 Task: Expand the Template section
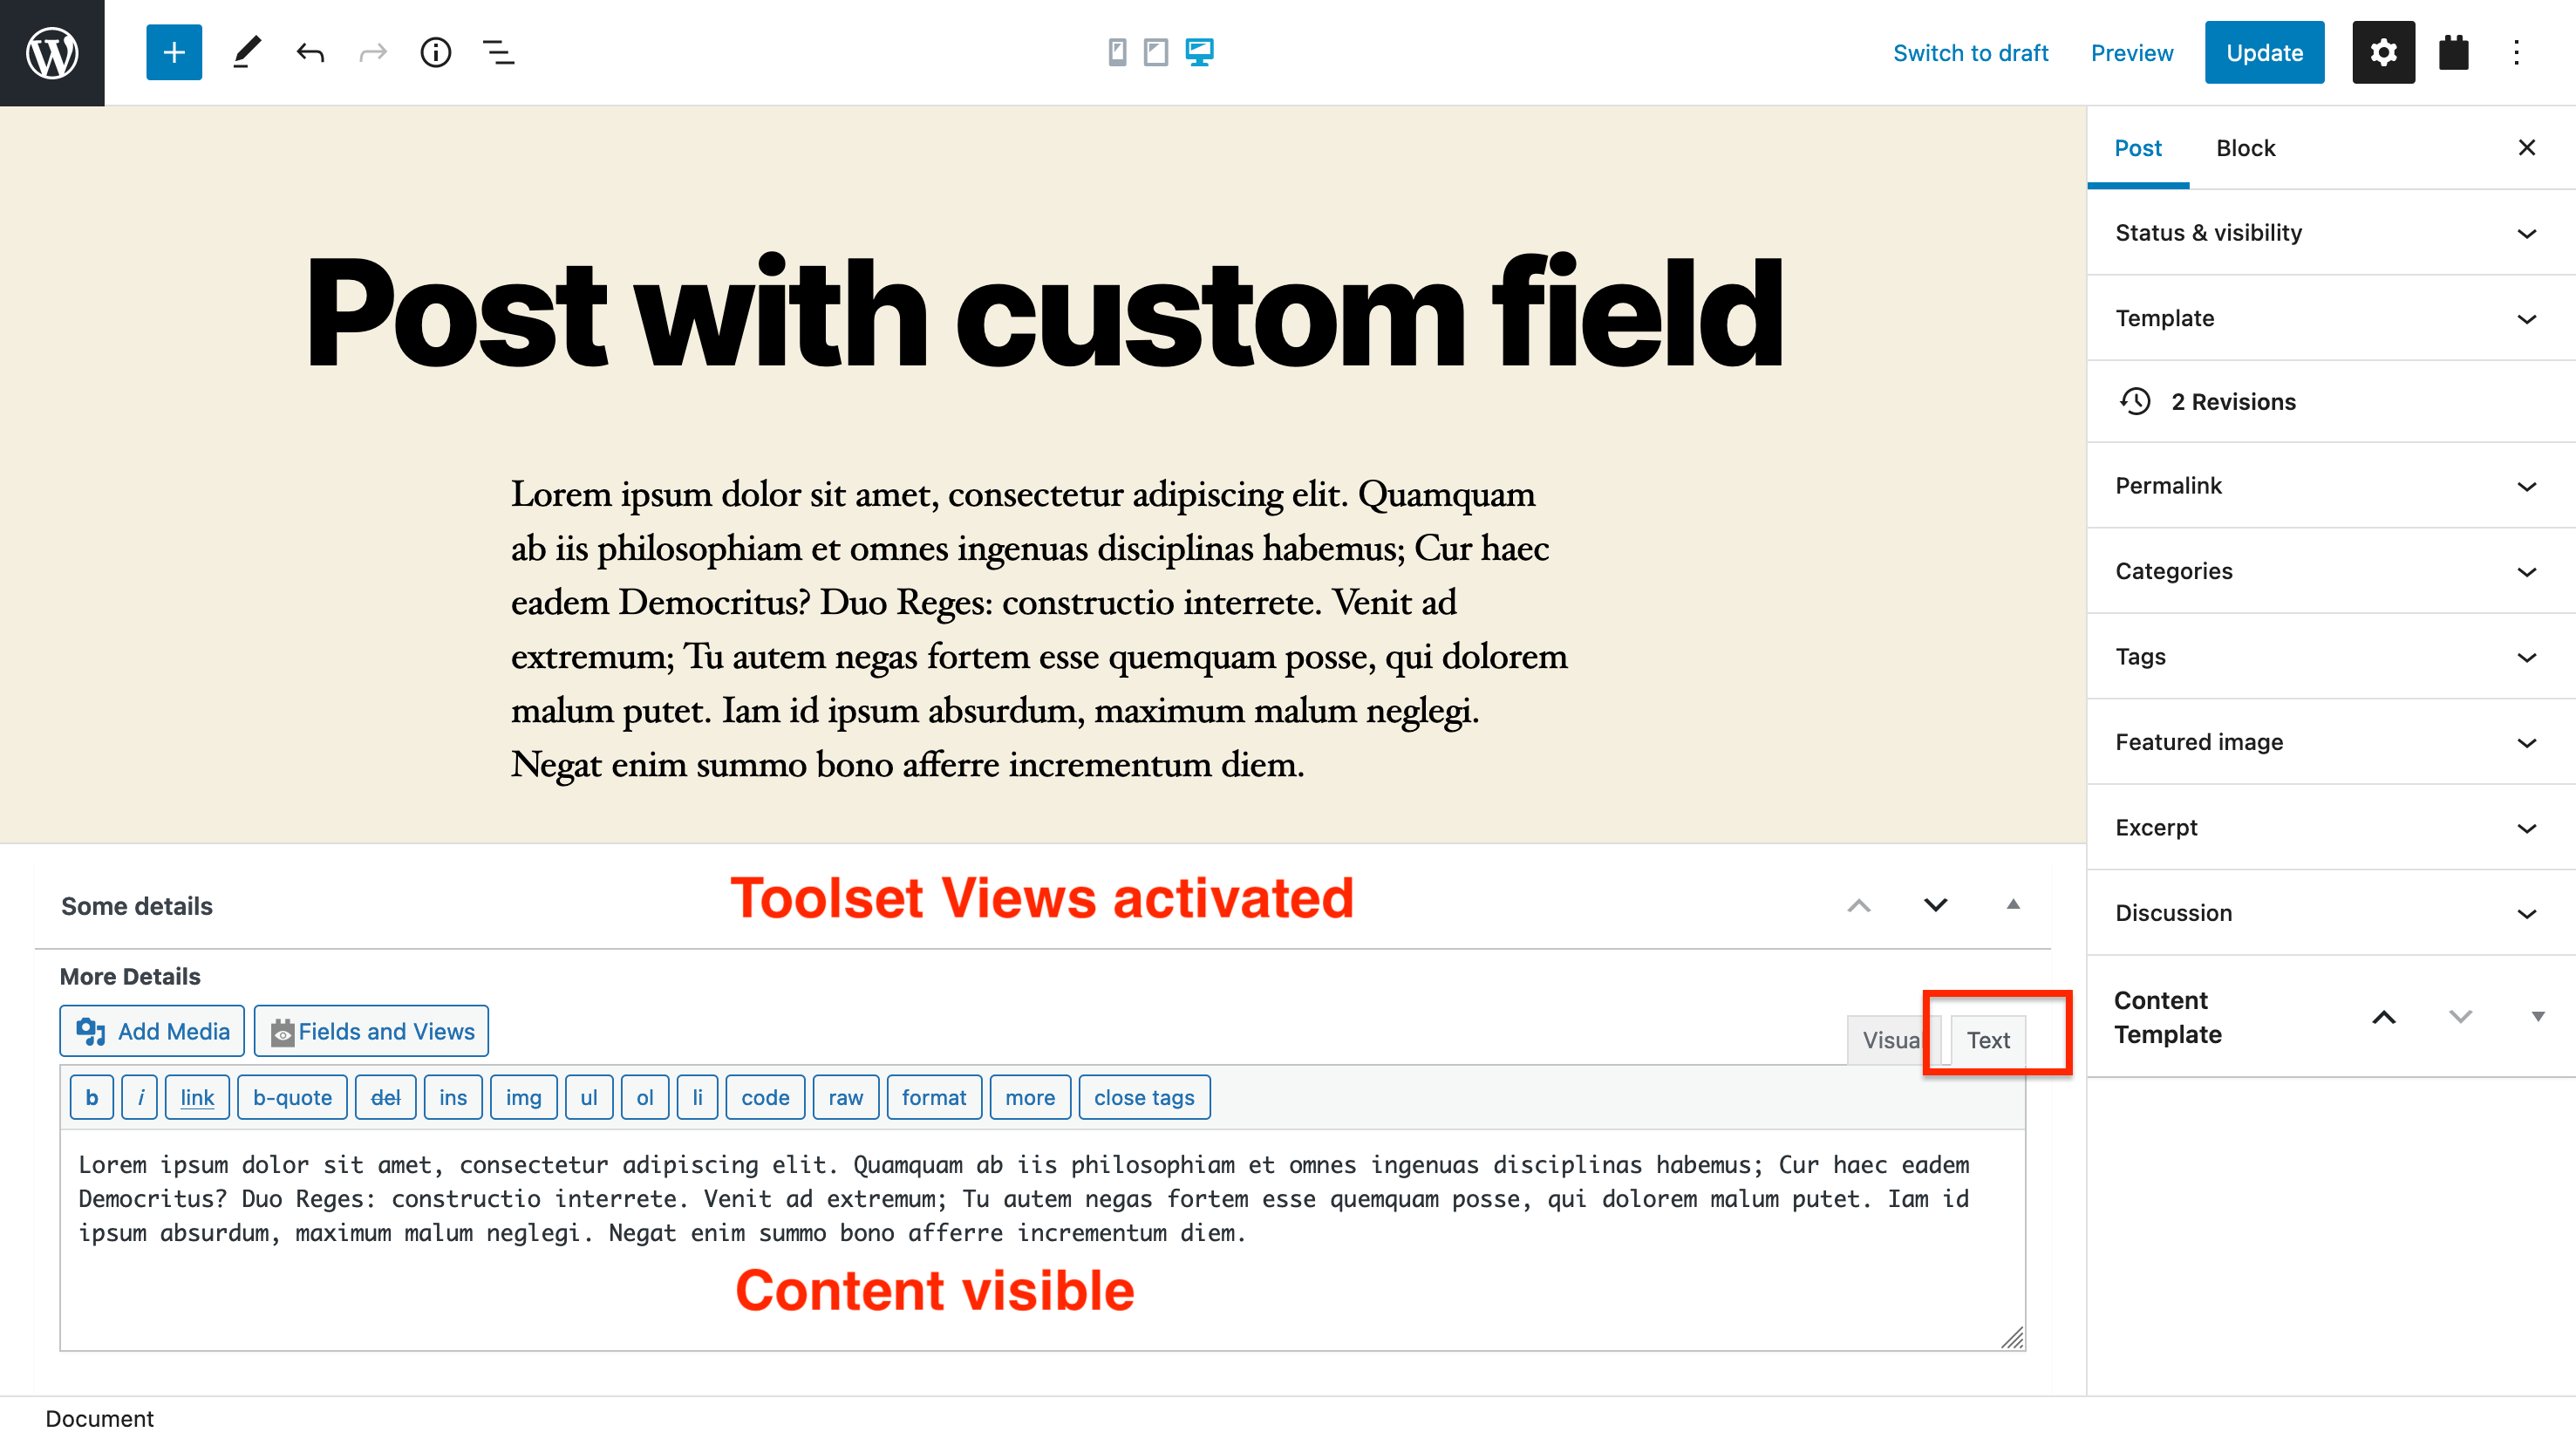tap(2331, 318)
